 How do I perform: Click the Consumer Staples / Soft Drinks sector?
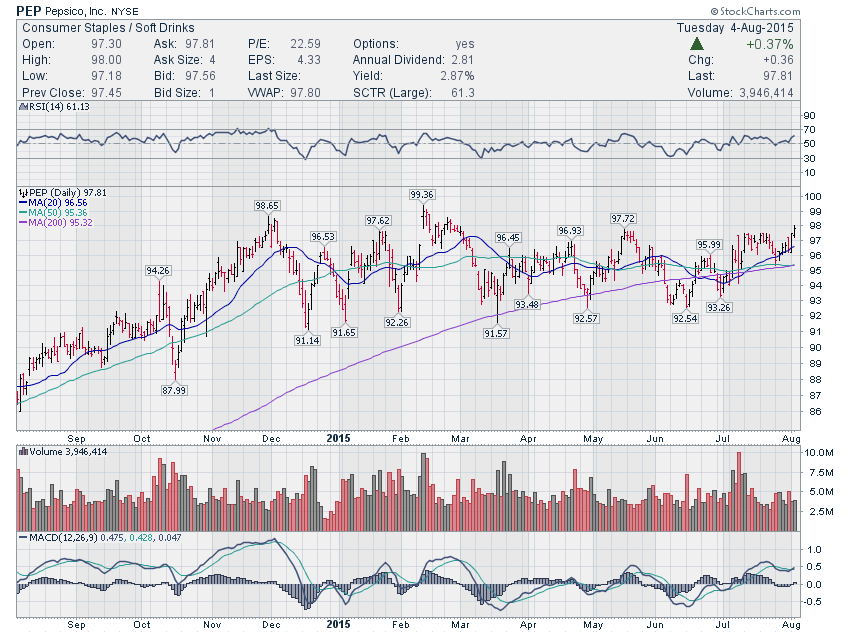108,28
